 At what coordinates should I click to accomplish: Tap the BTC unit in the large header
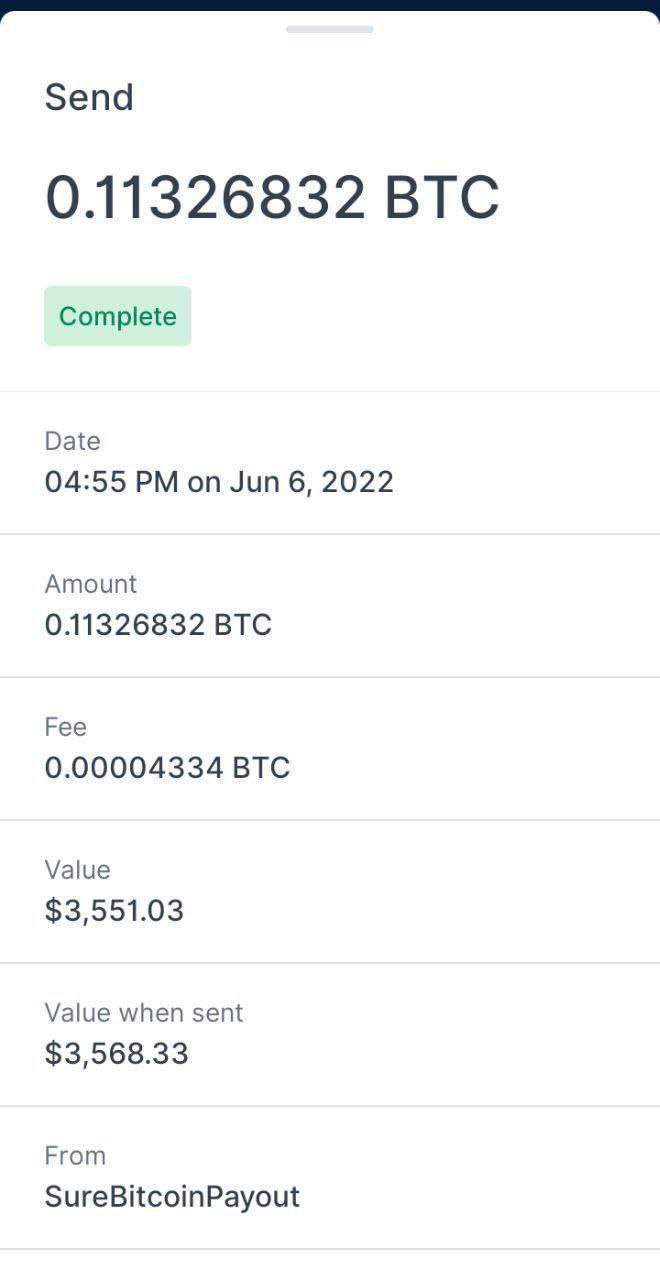pos(441,198)
